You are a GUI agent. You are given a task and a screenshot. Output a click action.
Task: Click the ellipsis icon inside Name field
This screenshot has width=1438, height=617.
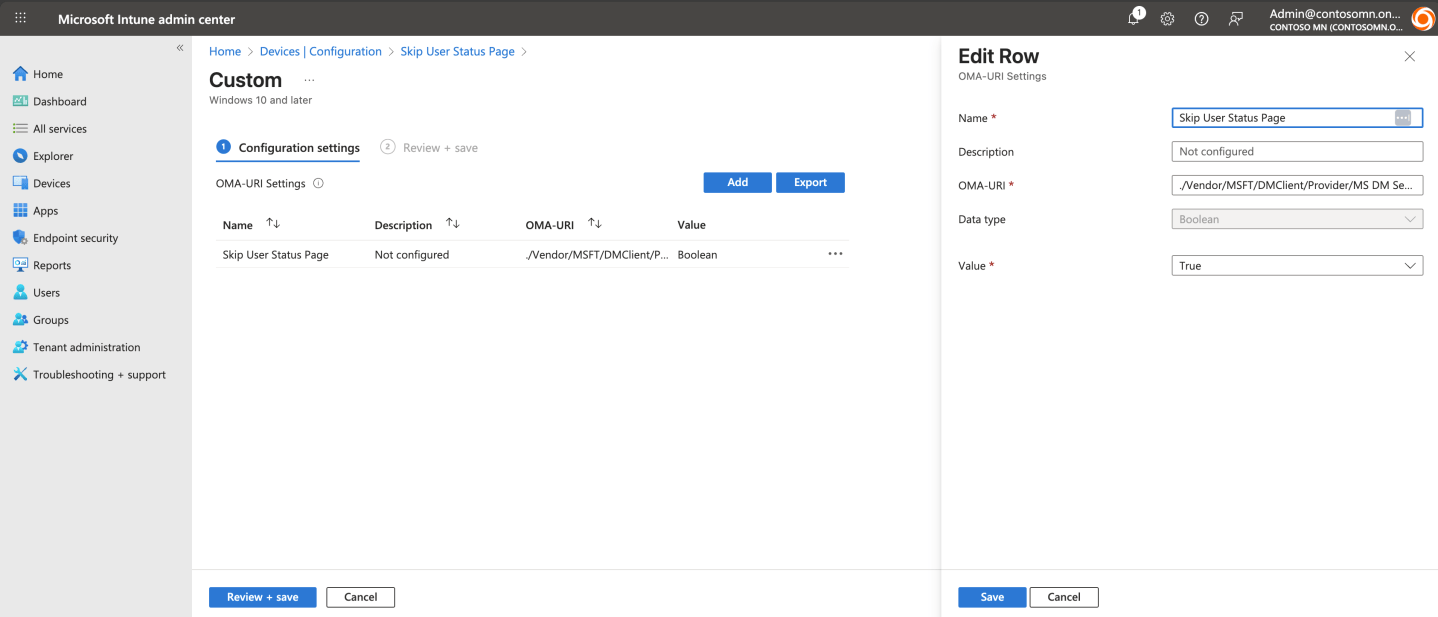pyautogui.click(x=1402, y=118)
